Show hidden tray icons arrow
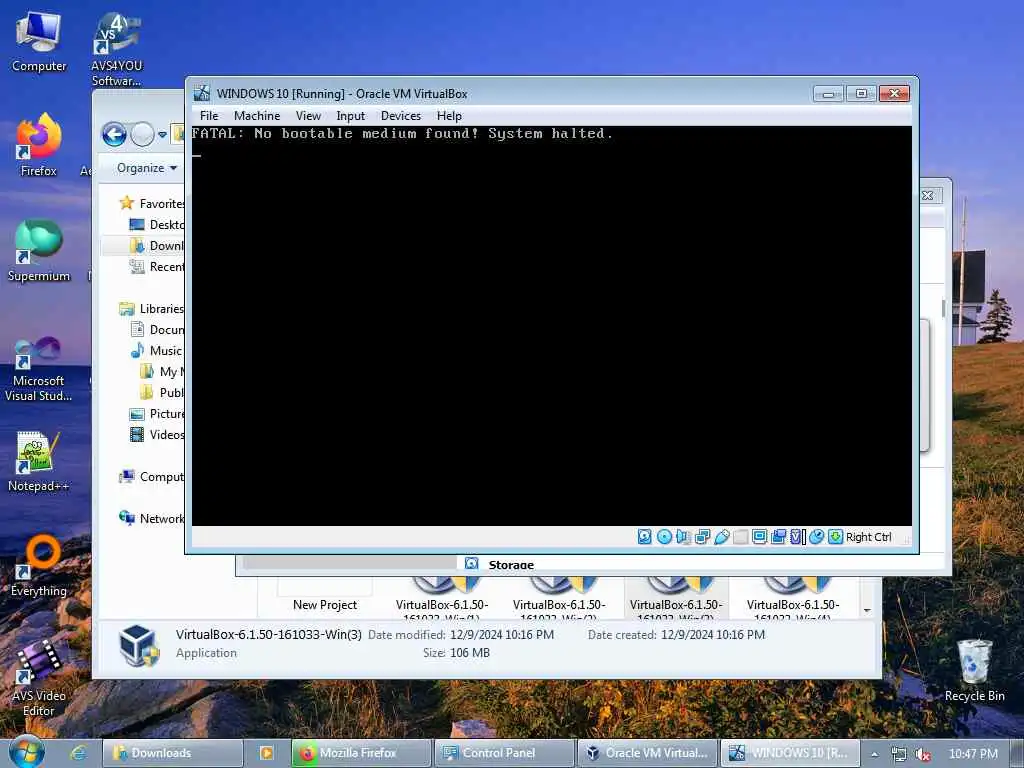Screen dimensions: 1024x768 874,754
